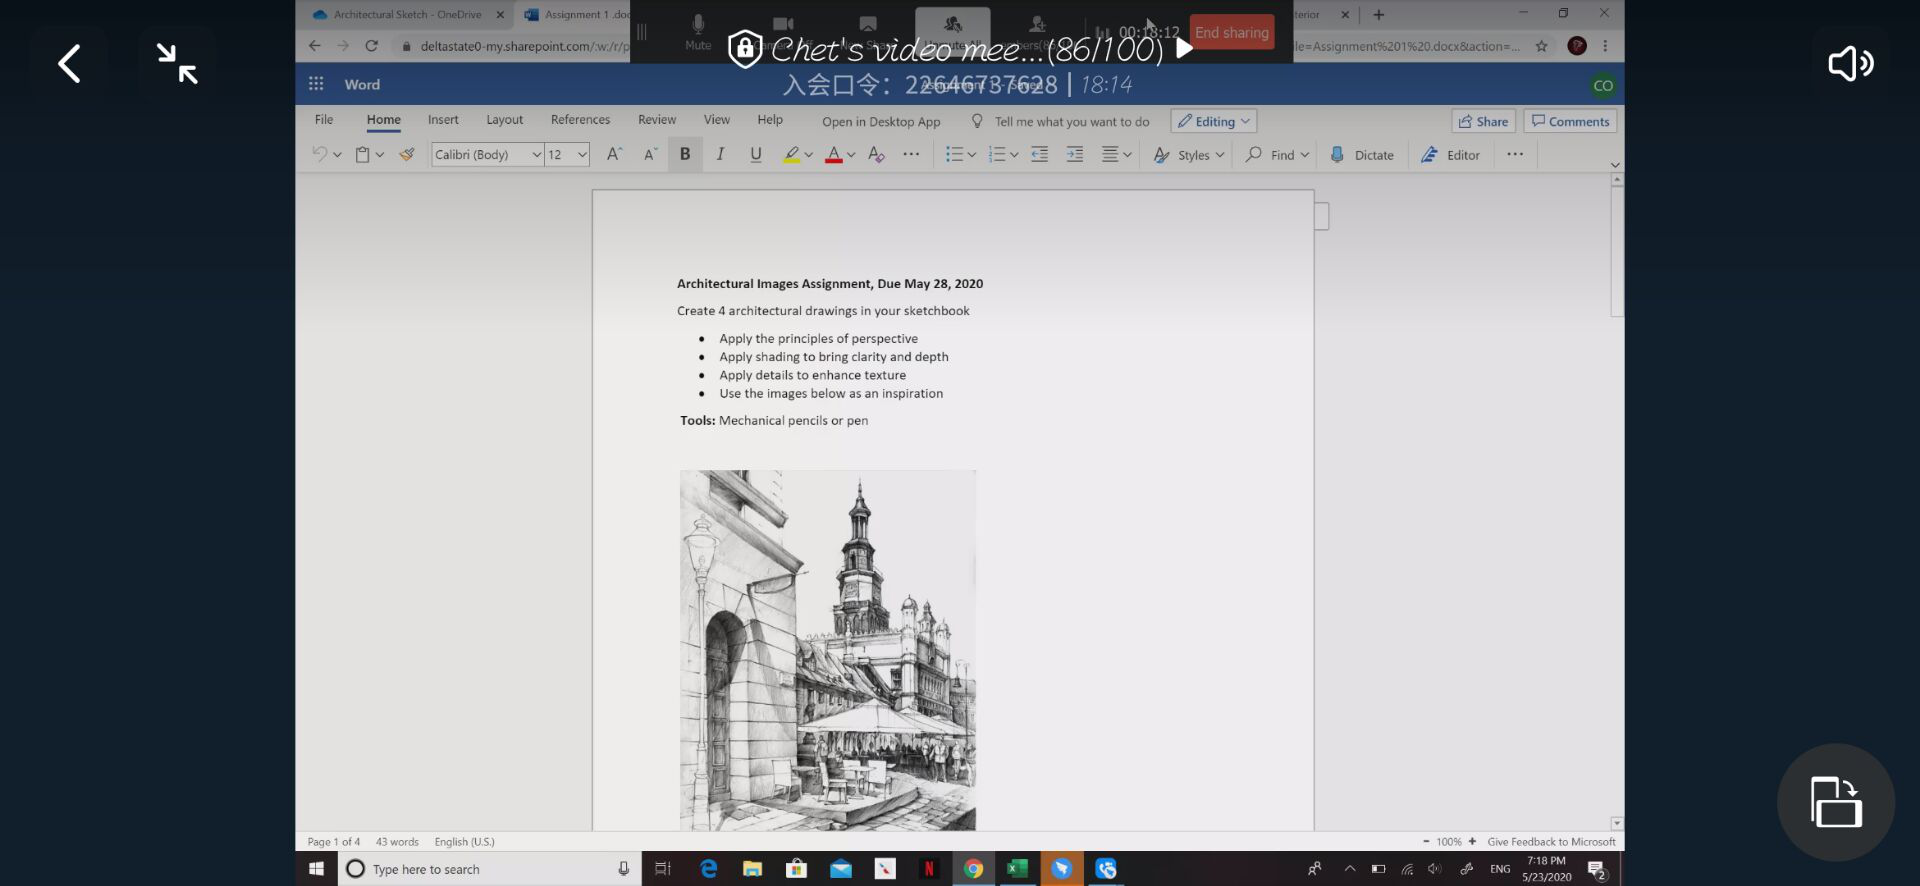Screen dimensions: 1920x886
Task: Click the Format Painter icon
Action: 407,154
